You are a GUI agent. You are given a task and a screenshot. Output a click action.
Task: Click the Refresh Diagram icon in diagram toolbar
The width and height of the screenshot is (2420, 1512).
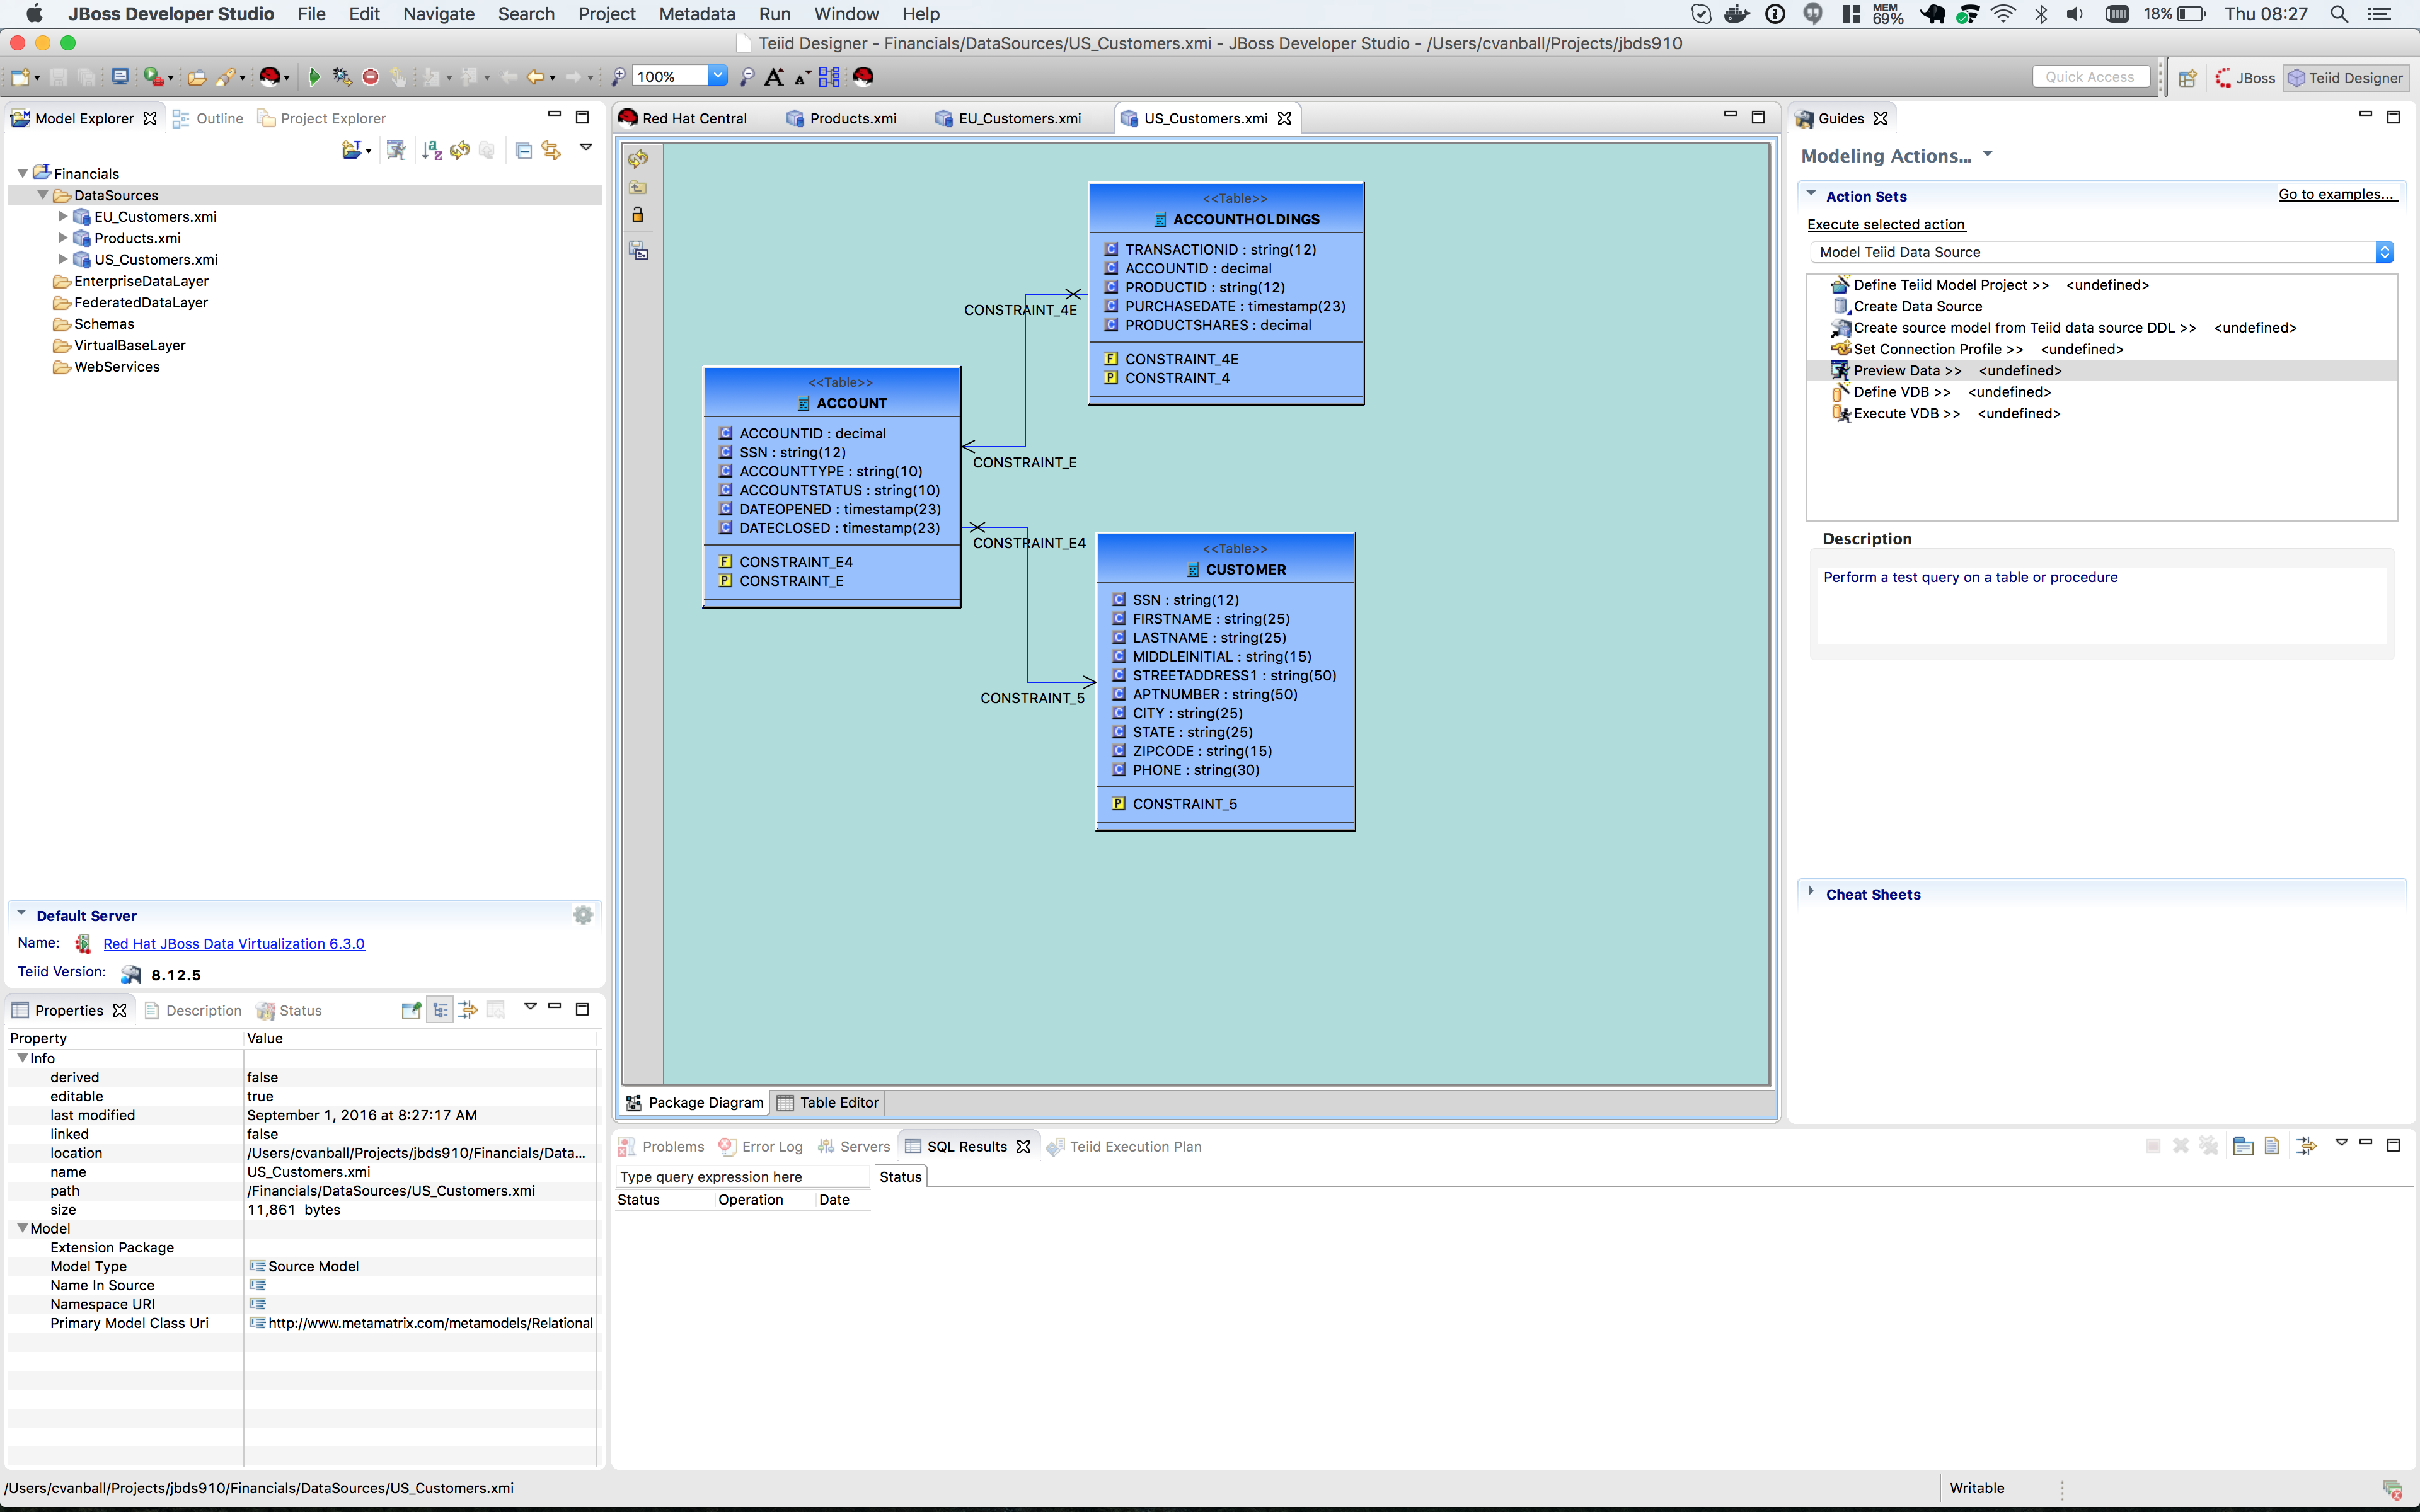click(638, 159)
